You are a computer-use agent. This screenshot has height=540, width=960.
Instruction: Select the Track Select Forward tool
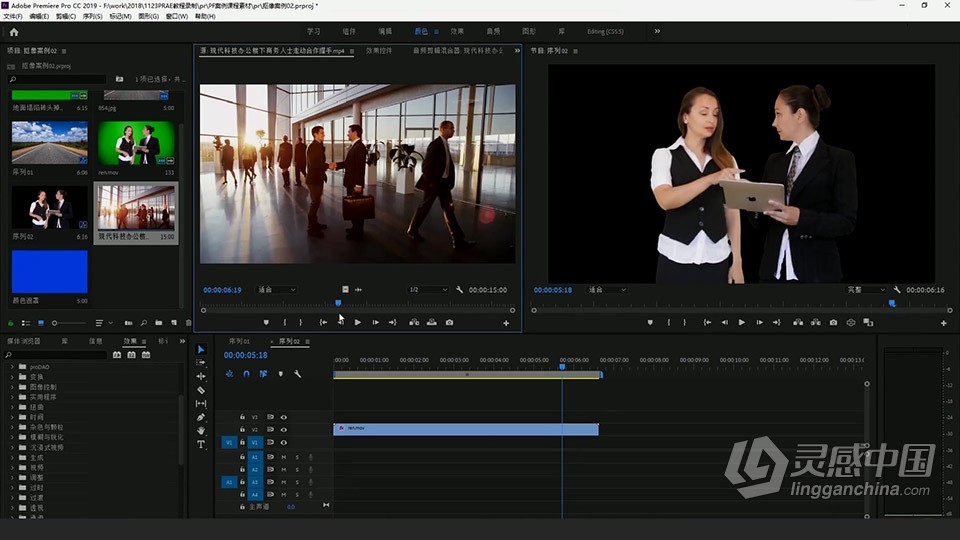pyautogui.click(x=201, y=362)
